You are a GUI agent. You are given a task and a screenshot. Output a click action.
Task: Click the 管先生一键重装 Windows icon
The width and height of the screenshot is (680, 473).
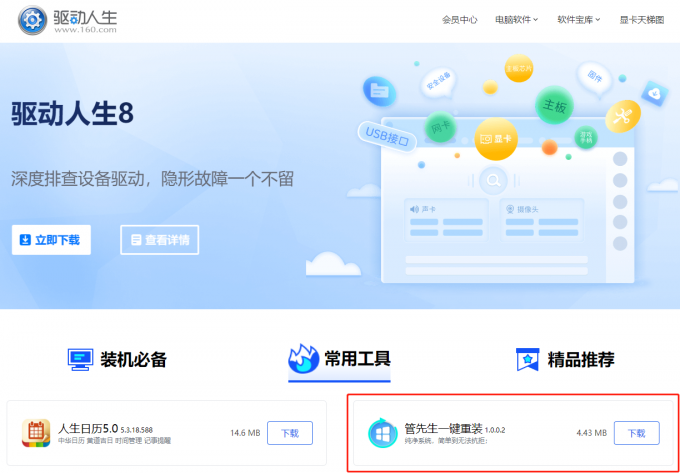click(382, 433)
